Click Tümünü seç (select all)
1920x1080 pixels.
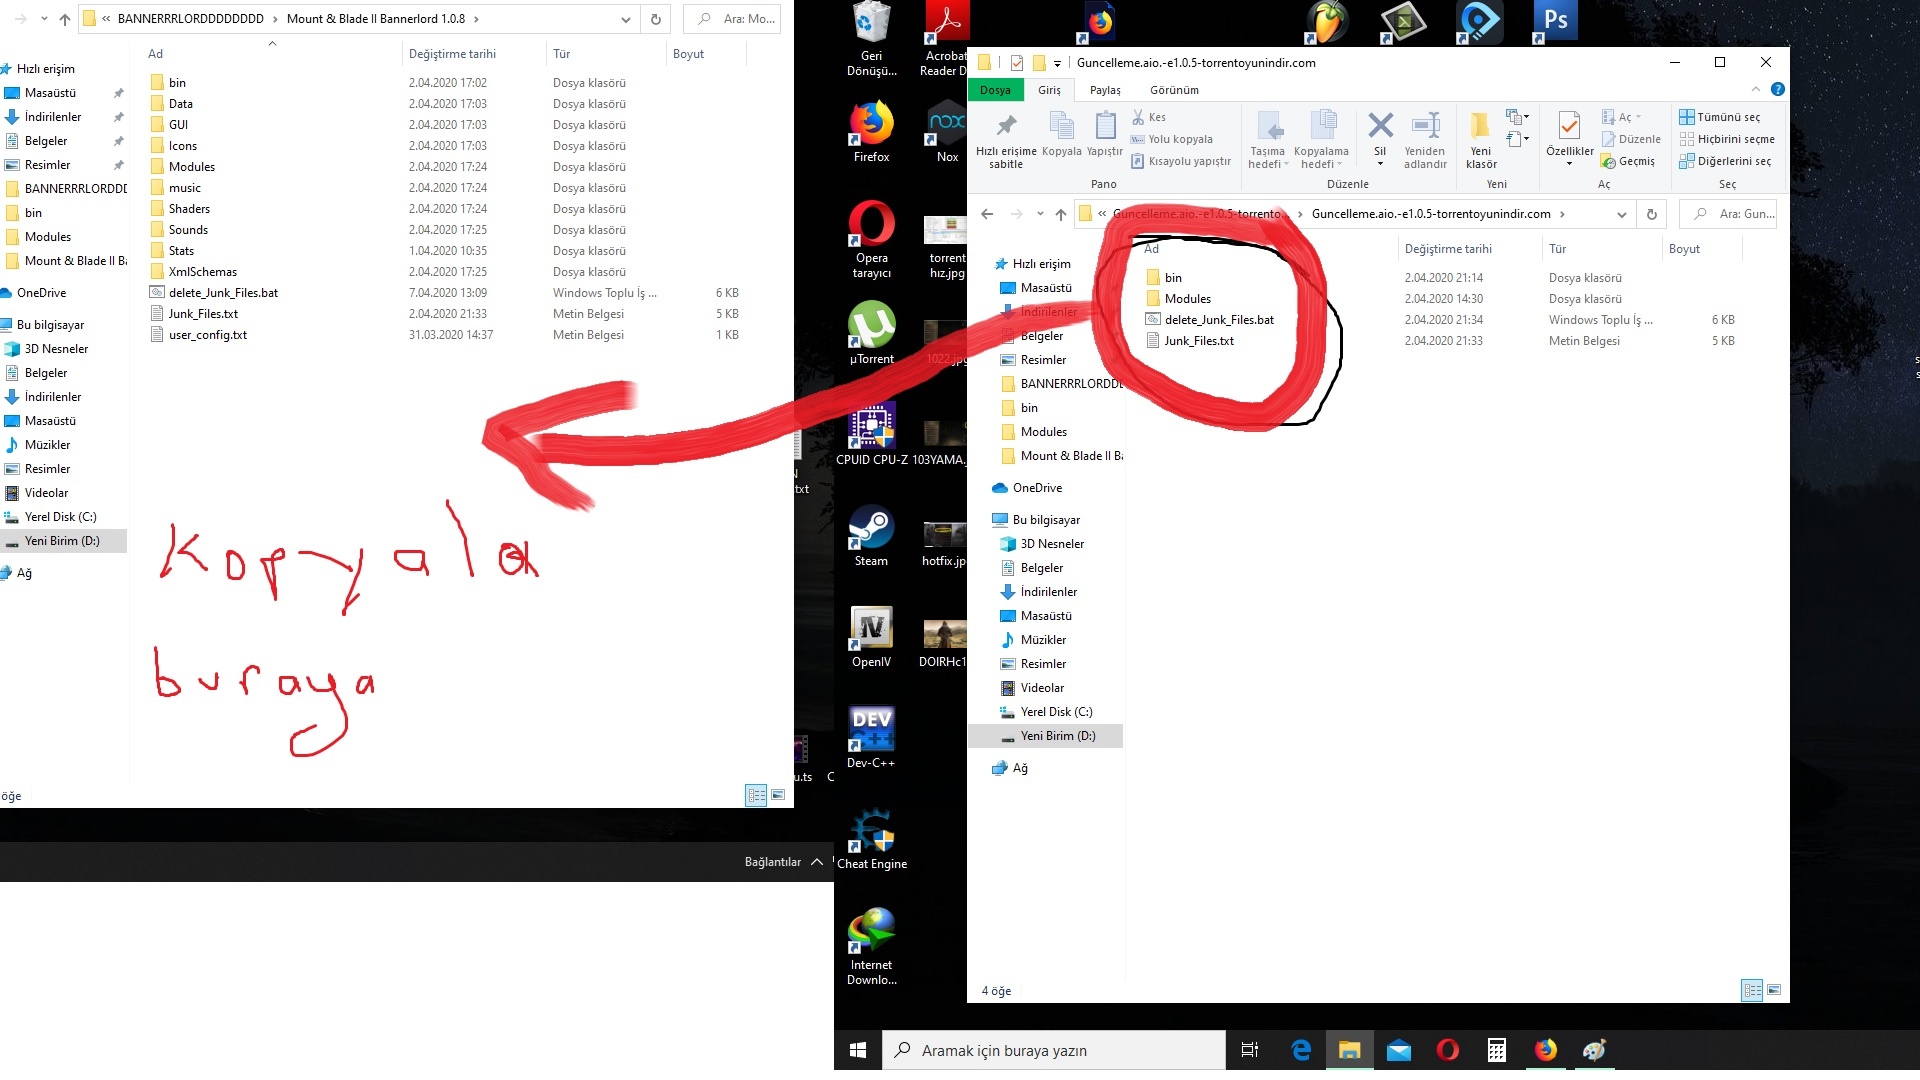pyautogui.click(x=1720, y=117)
